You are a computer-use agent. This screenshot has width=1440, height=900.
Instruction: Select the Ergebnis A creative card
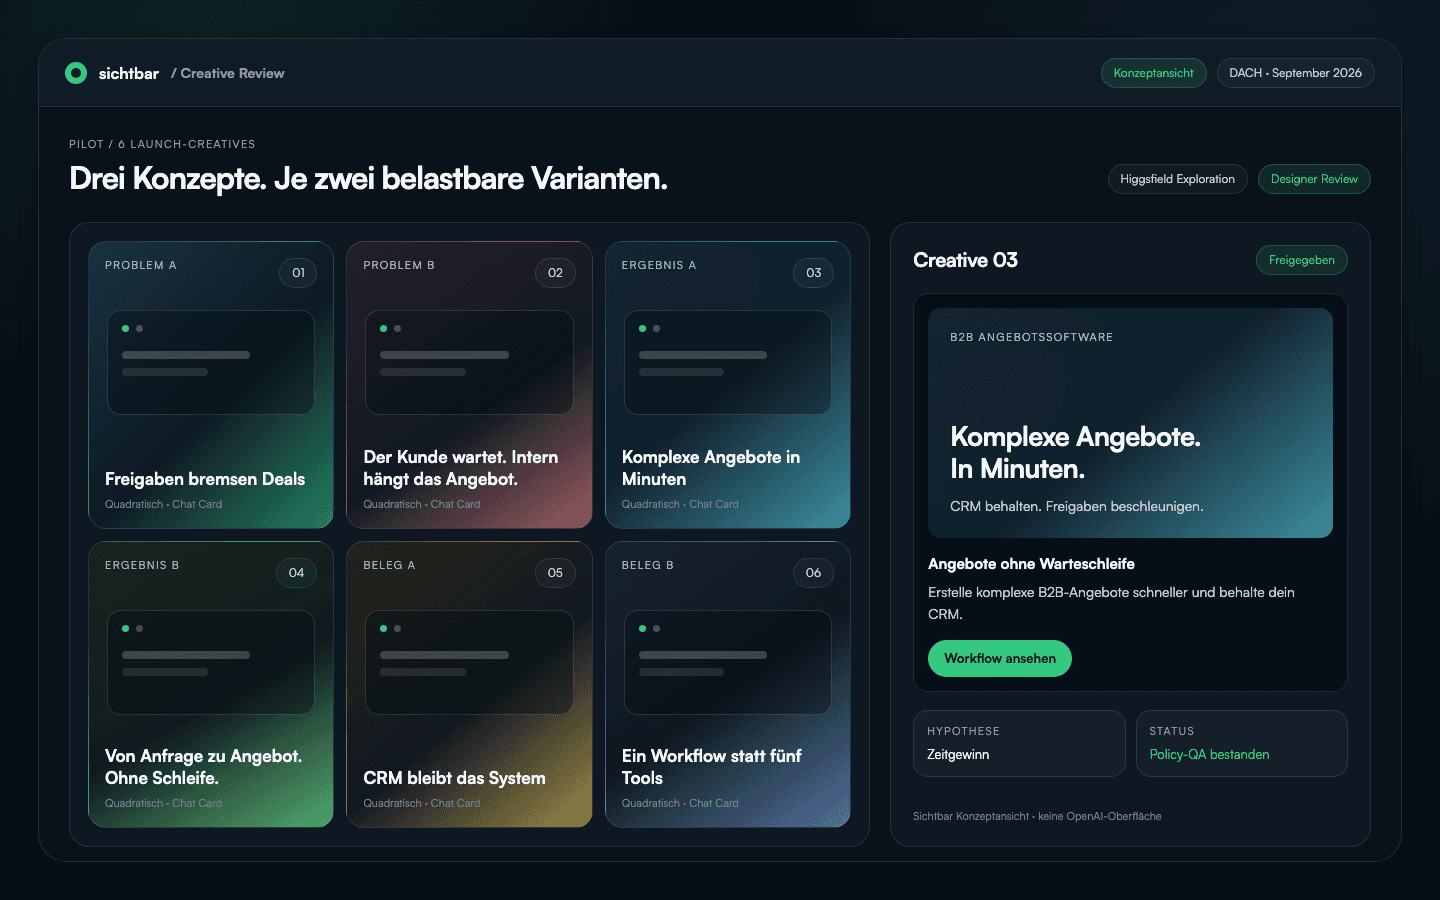728,385
